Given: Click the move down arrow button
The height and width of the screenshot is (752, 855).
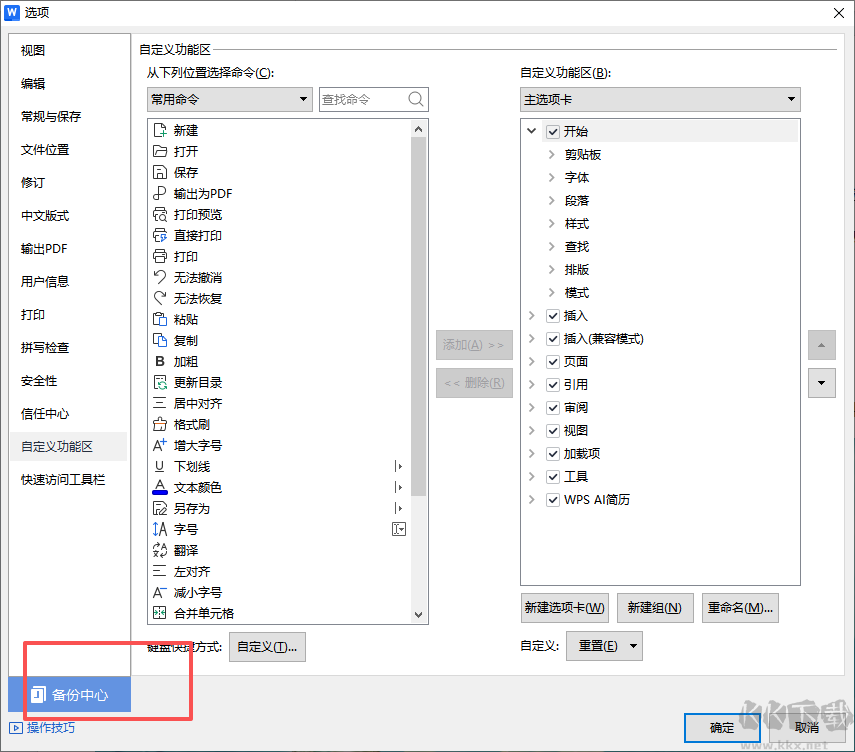Looking at the screenshot, I should pyautogui.click(x=822, y=383).
